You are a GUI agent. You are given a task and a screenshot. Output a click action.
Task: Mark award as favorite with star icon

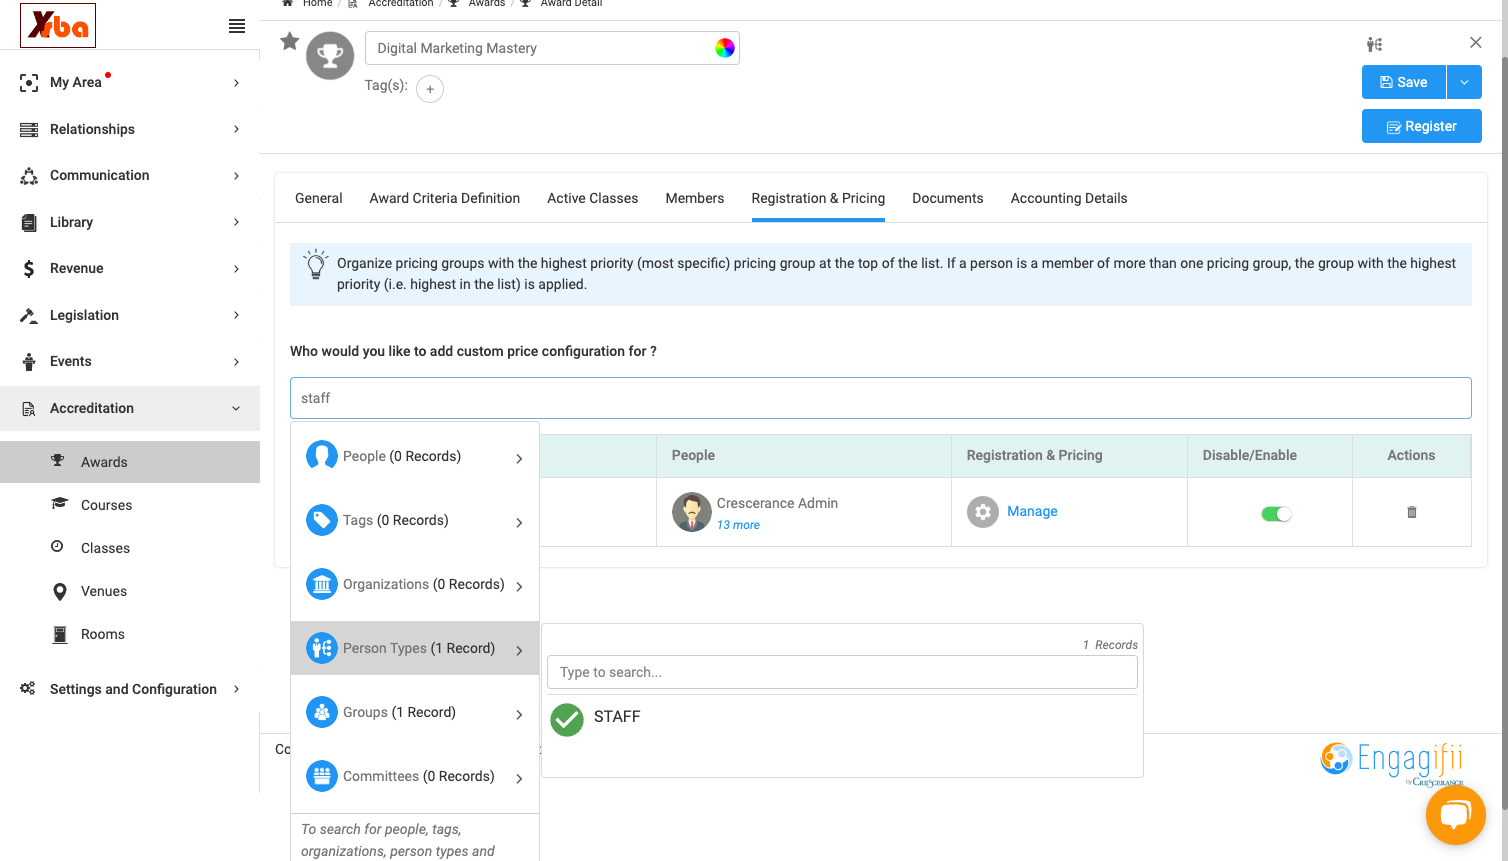[289, 41]
